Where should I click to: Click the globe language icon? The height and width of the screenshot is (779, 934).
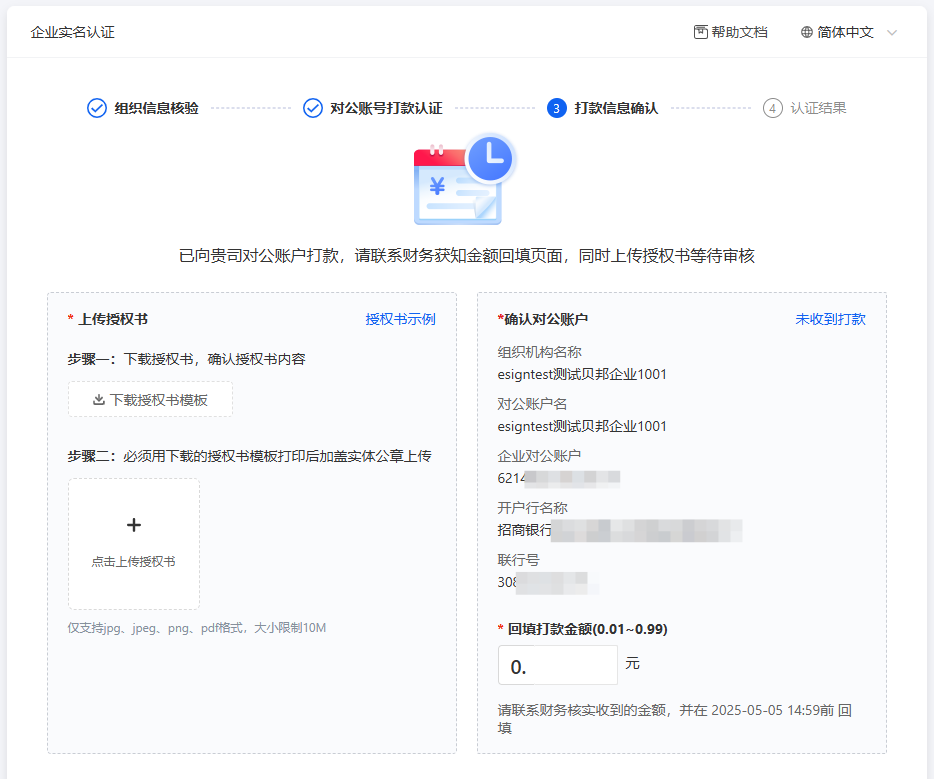coord(807,32)
